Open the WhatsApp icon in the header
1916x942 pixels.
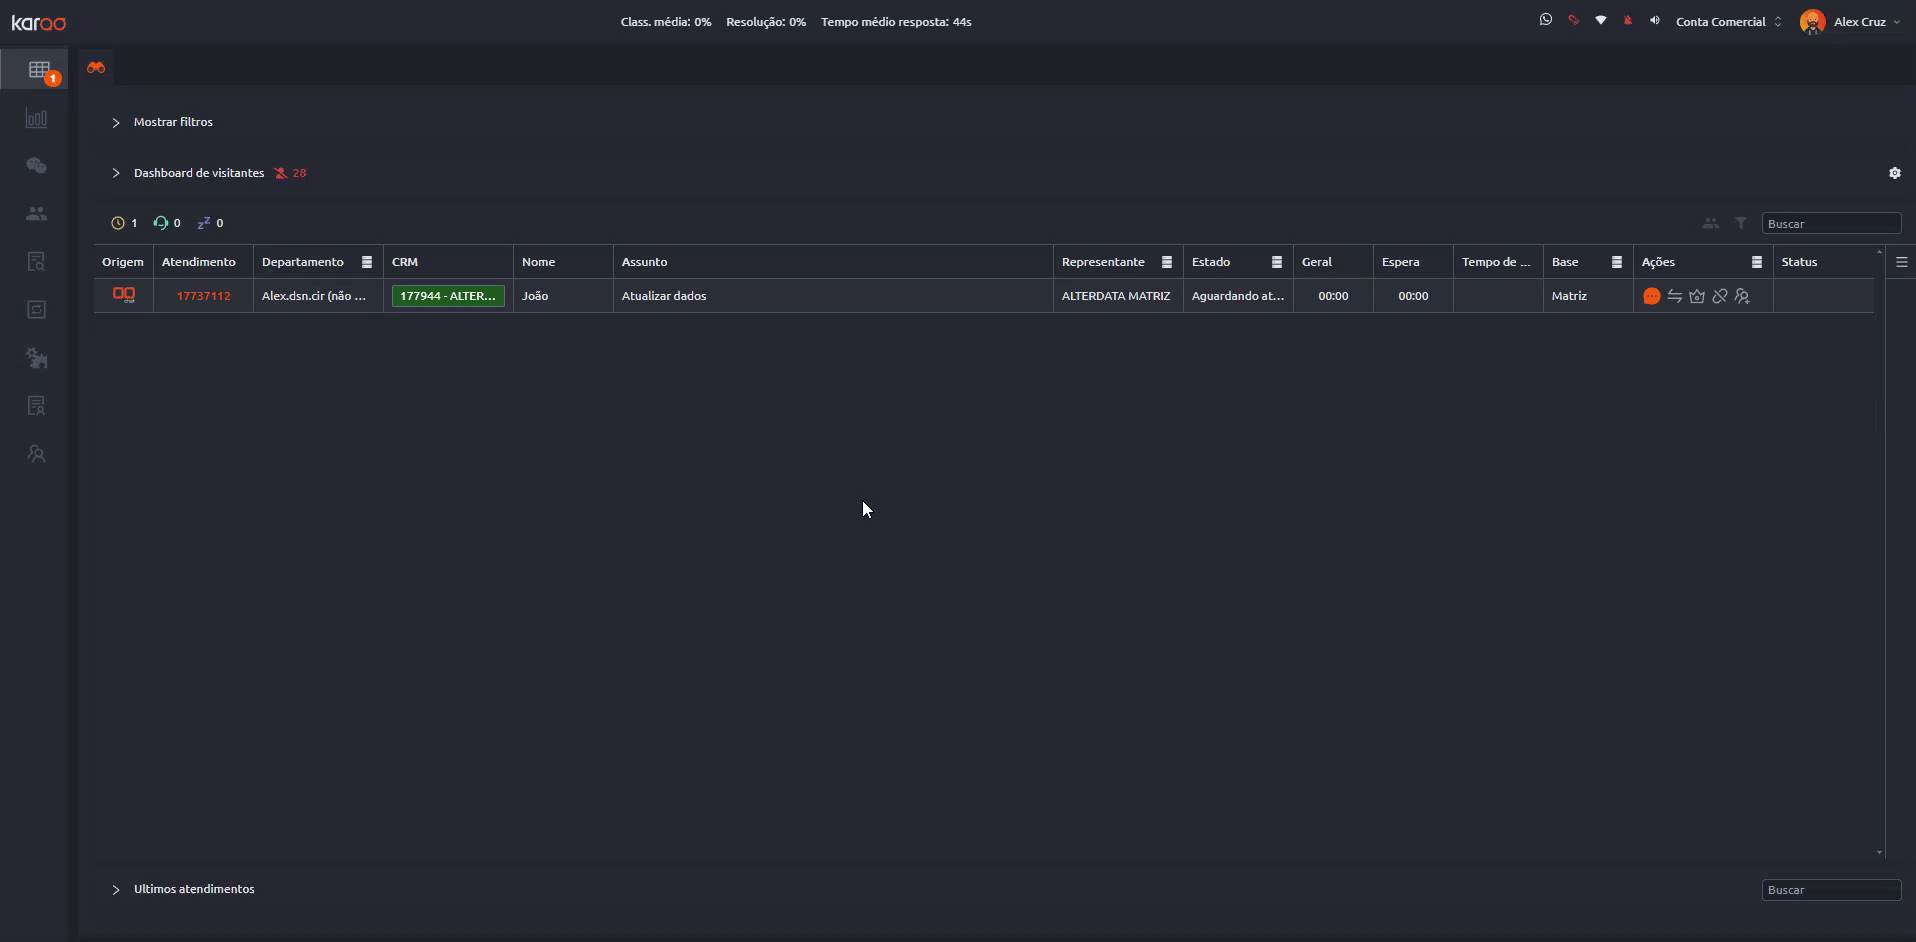[1546, 20]
